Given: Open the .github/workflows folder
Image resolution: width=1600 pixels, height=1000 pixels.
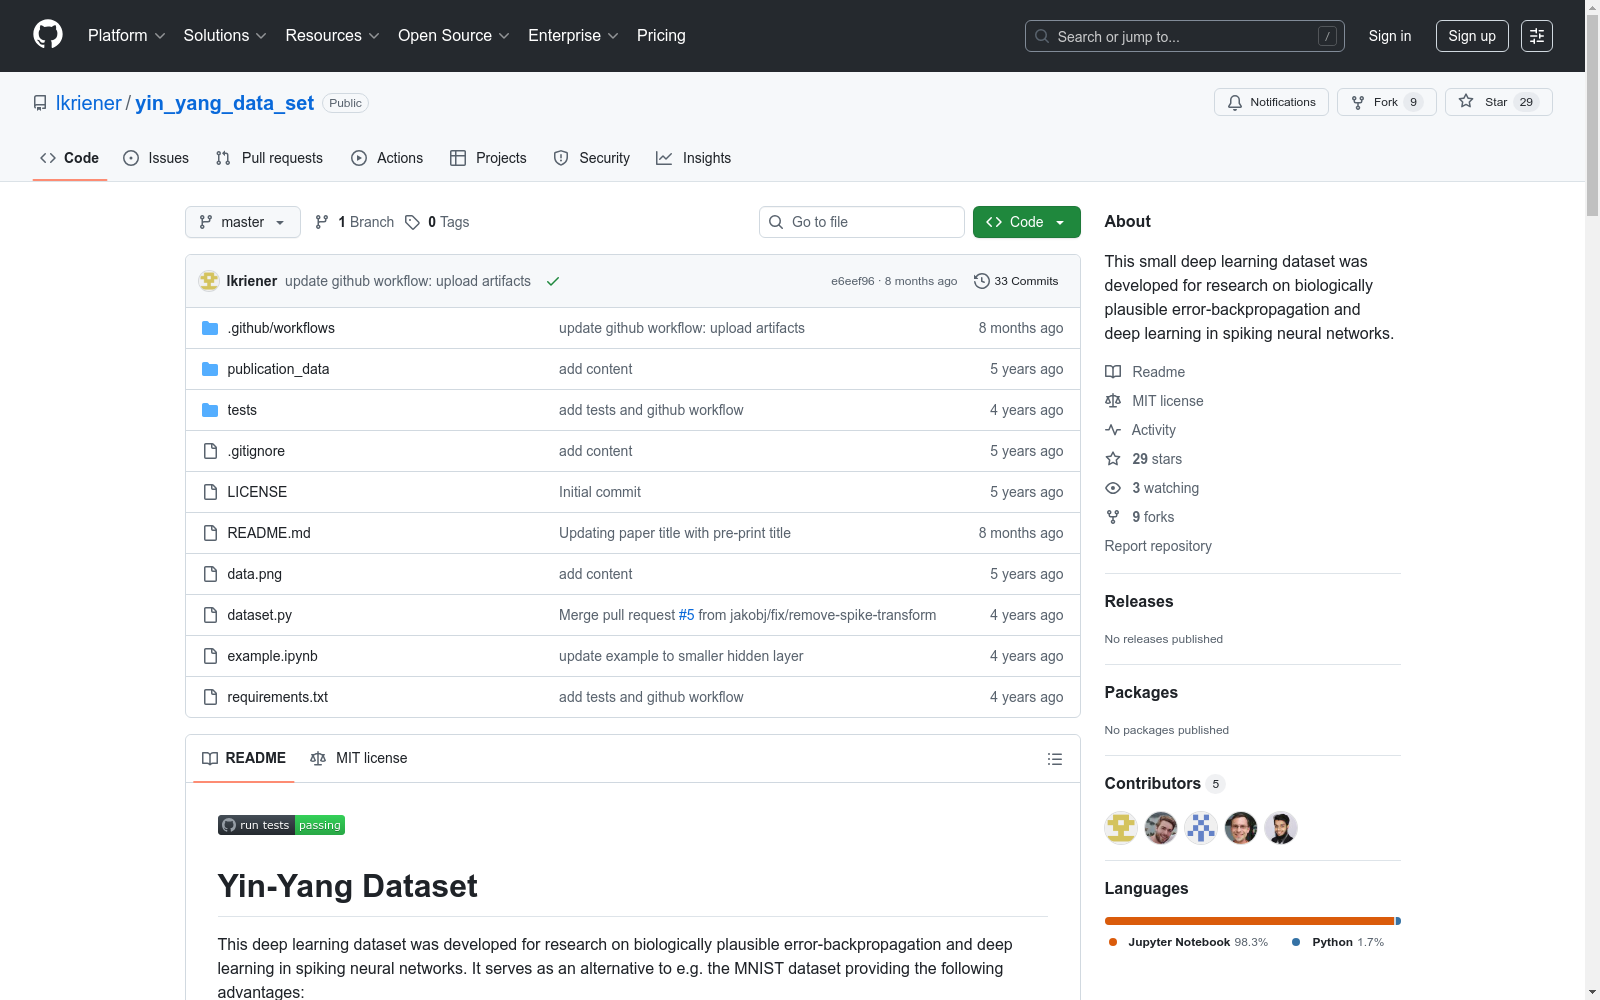Looking at the screenshot, I should 281,328.
